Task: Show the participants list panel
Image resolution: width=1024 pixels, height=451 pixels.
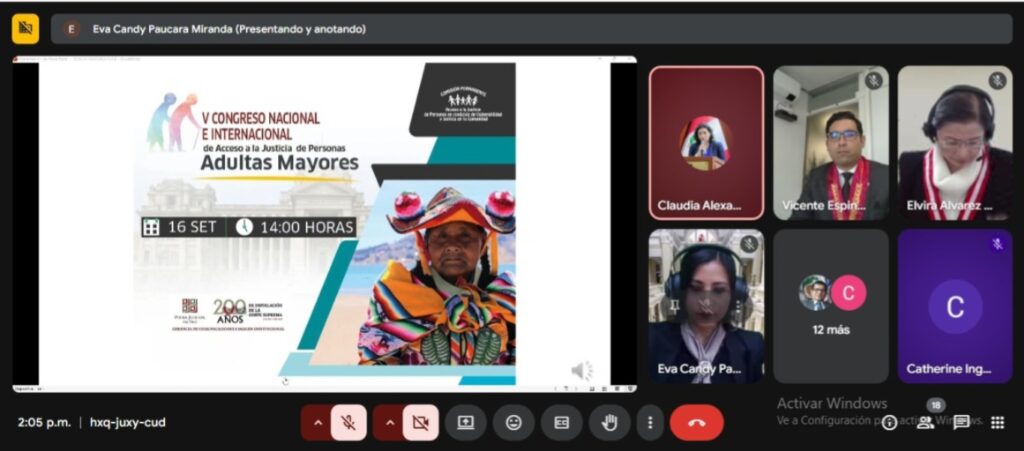Action: (926, 422)
